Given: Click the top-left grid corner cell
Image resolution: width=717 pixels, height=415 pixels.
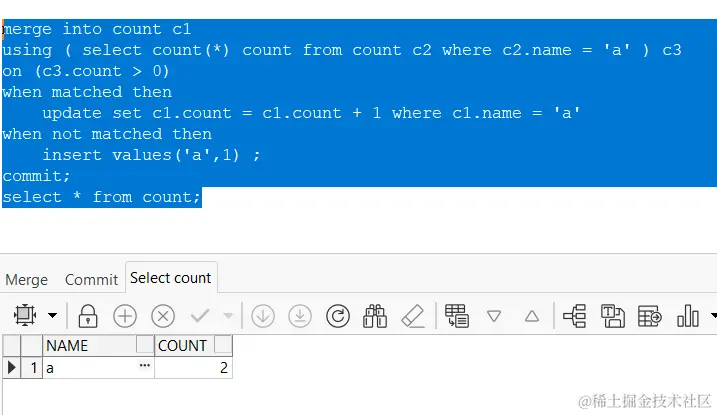Looking at the screenshot, I should click(x=12, y=345).
